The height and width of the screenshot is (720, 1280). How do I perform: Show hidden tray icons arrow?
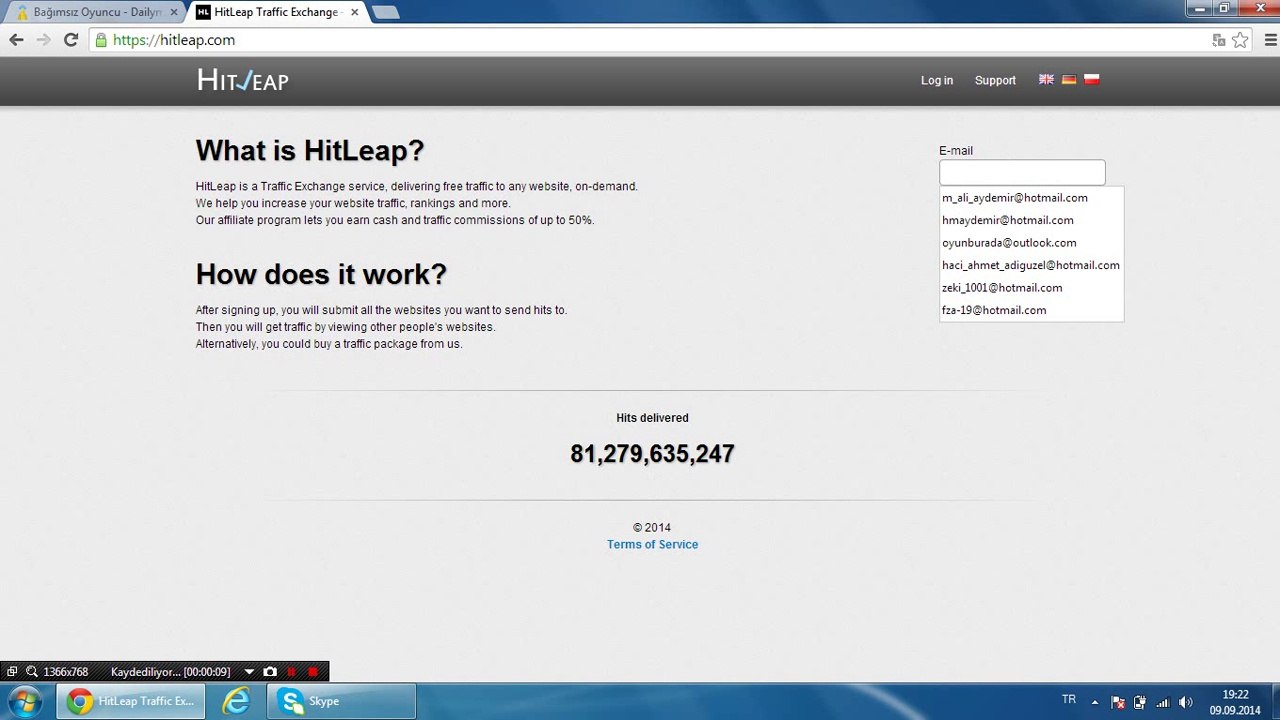1095,702
